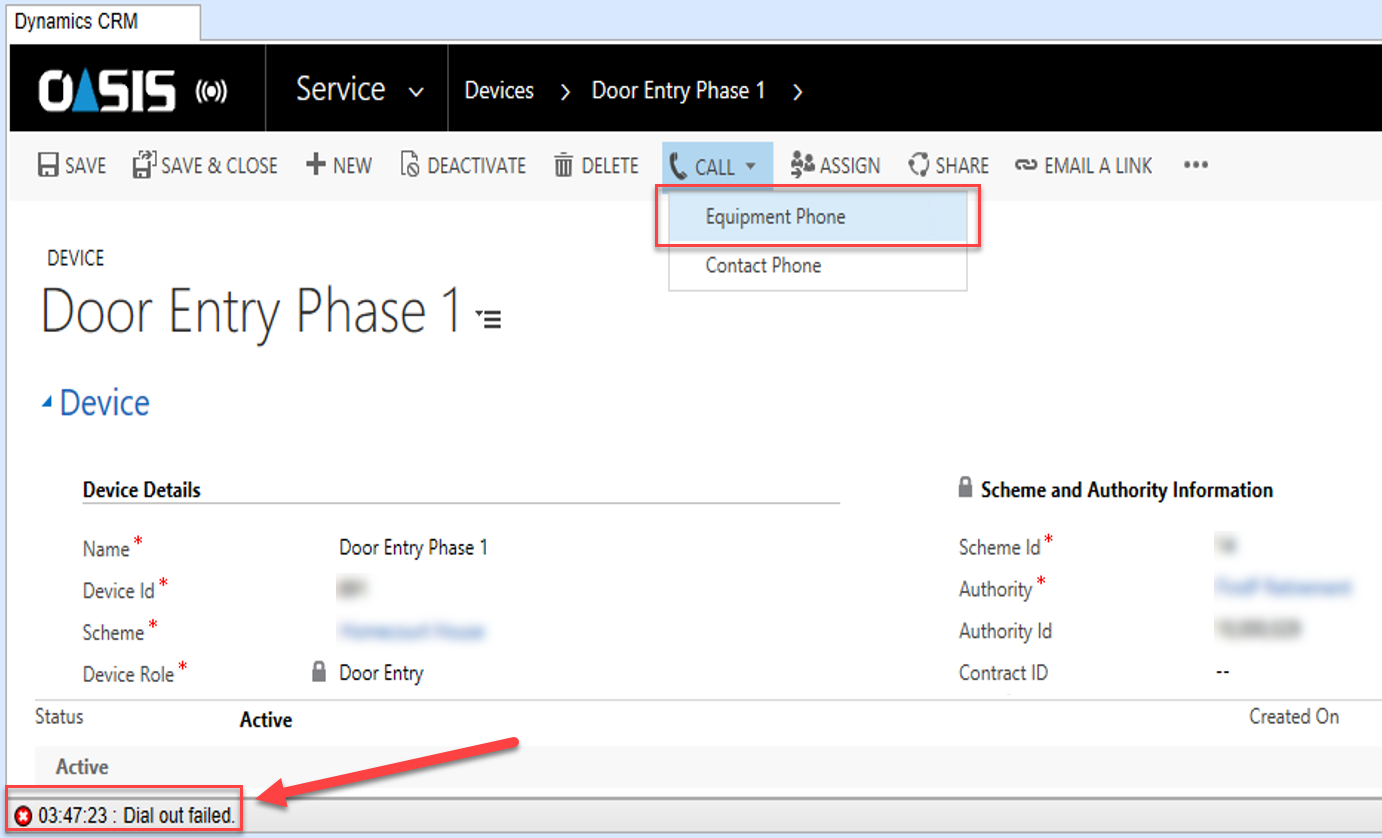Go to Devices in the breadcrumb
This screenshot has height=838, width=1382.
point(499,91)
